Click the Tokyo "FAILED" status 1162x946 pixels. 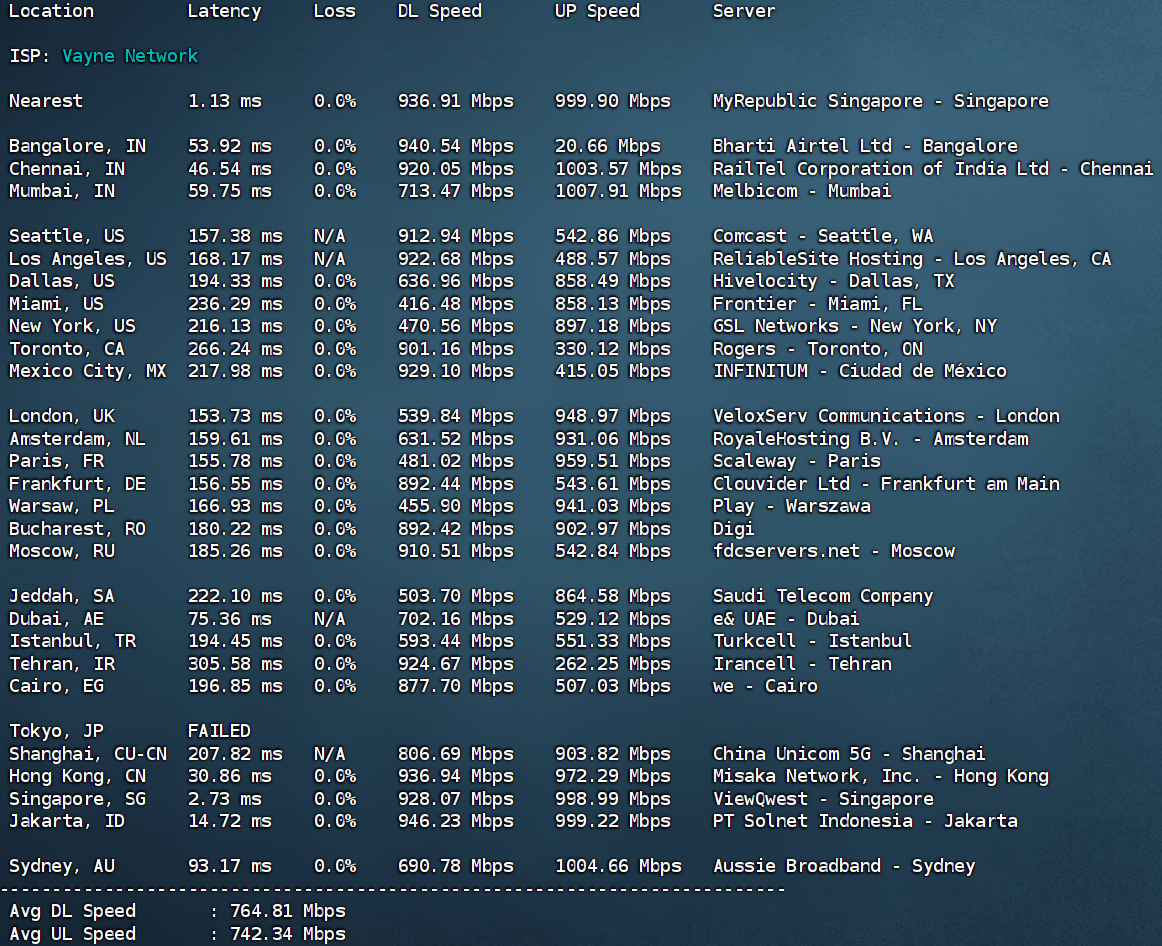(x=219, y=731)
